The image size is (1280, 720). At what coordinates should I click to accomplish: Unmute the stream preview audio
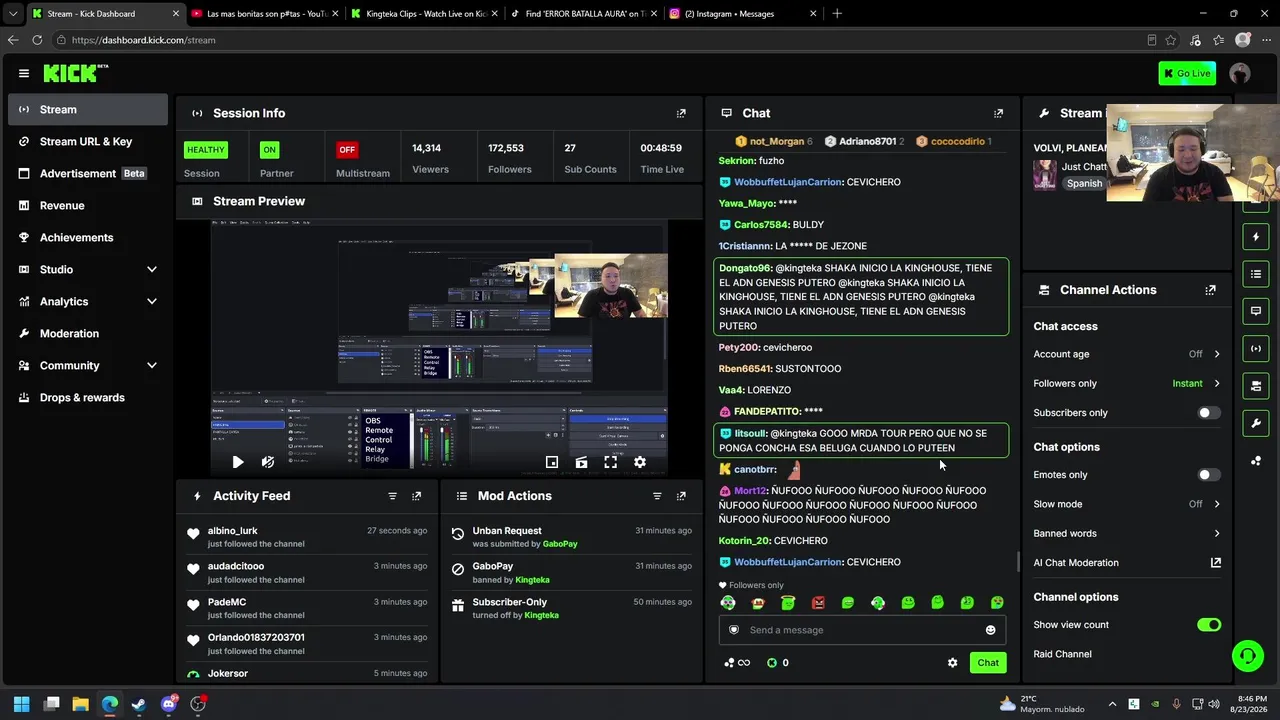pyautogui.click(x=267, y=462)
